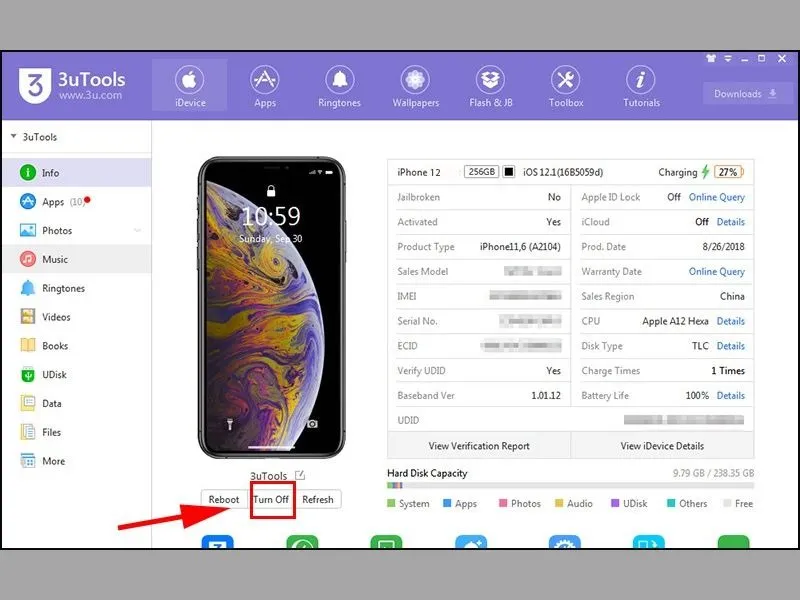Click Online Query for Apple ID Lock
Image resolution: width=800 pixels, height=600 pixels.
[716, 197]
